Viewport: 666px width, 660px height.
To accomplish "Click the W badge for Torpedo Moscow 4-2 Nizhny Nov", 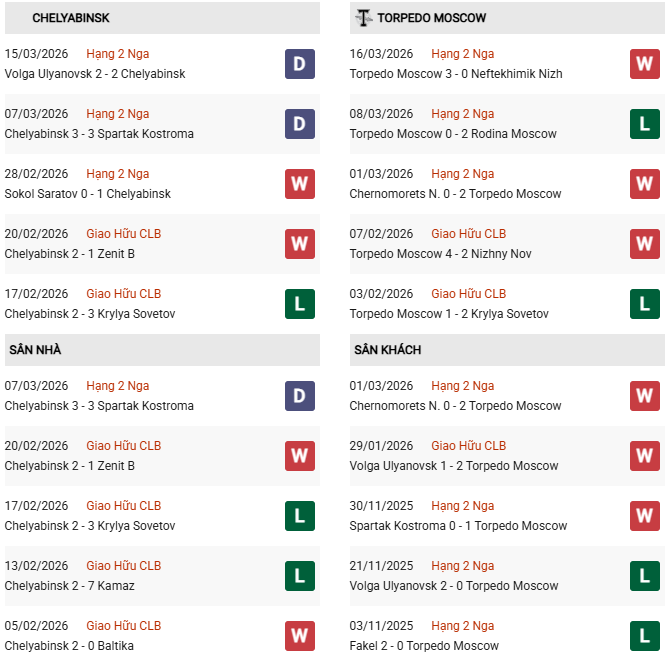I will tap(644, 244).
